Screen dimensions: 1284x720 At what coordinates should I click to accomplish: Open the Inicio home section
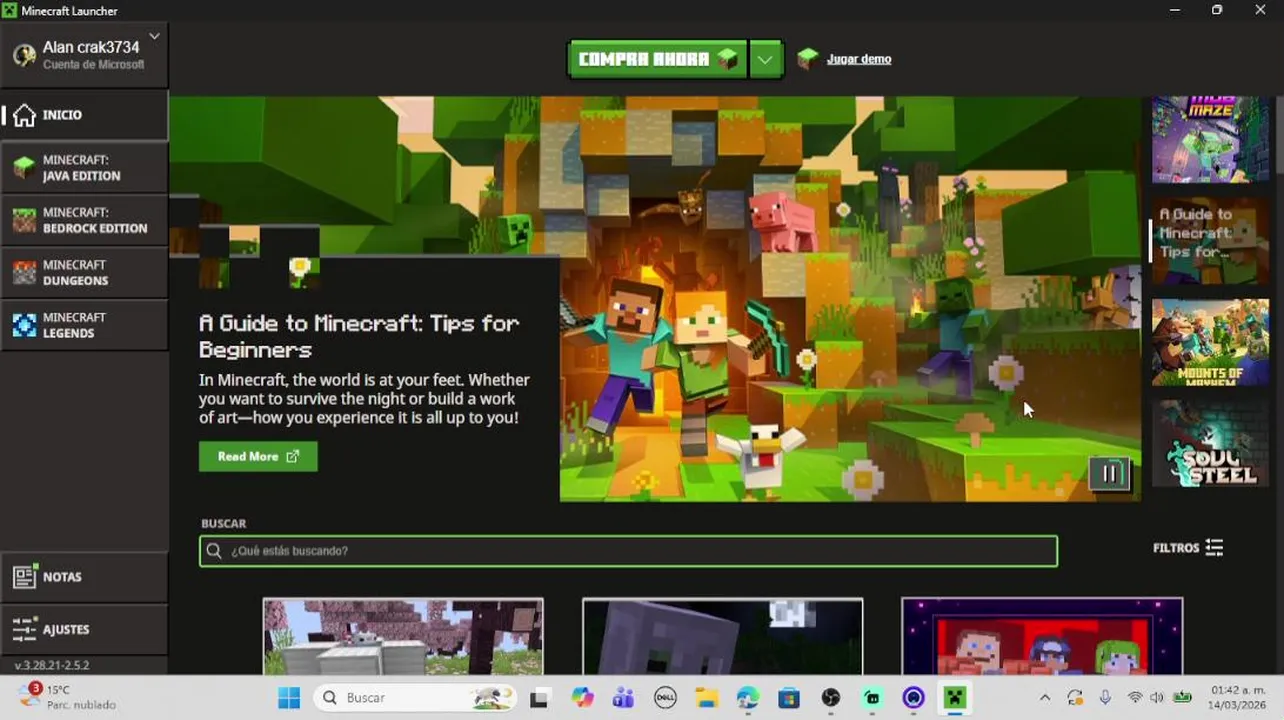[x=84, y=115]
